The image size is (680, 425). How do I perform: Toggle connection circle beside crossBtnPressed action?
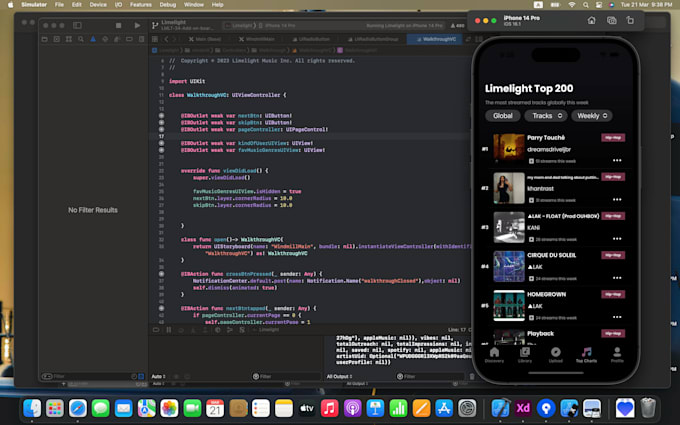[x=161, y=274]
